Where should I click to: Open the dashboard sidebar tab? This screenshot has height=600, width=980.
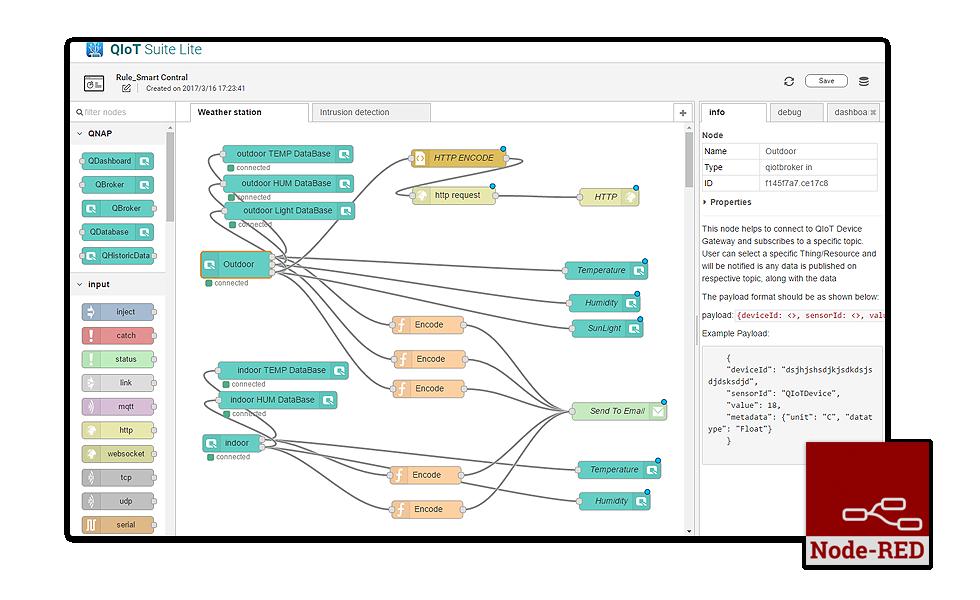pos(853,112)
